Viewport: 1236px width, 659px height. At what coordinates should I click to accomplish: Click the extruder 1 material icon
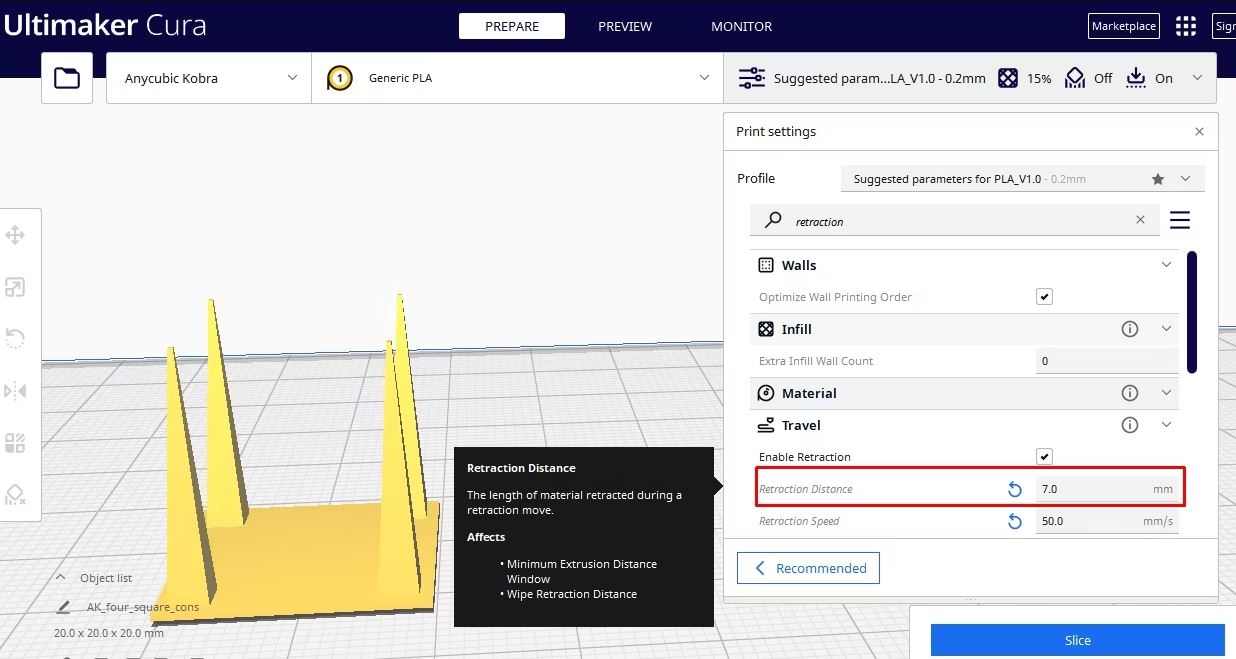[340, 78]
